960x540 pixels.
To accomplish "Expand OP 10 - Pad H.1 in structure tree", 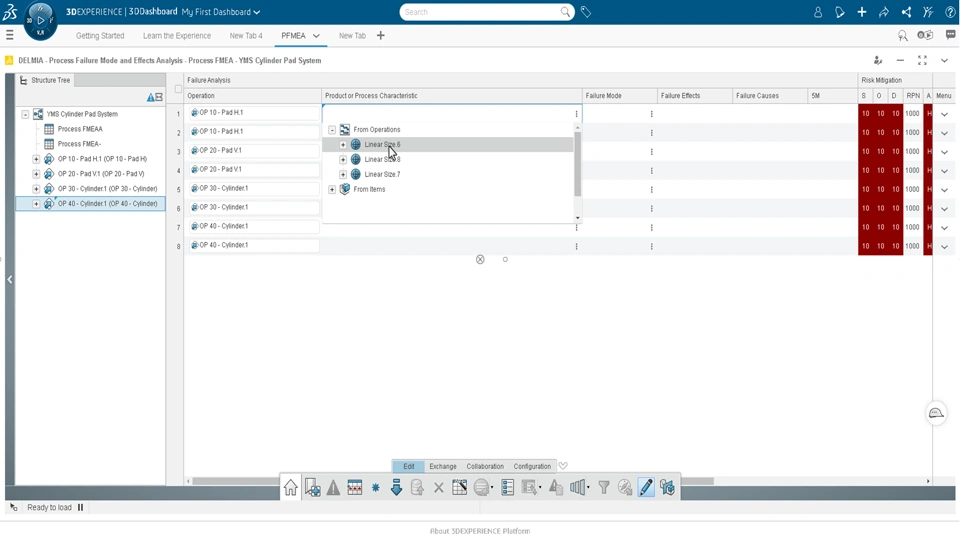I will click(x=36, y=159).
